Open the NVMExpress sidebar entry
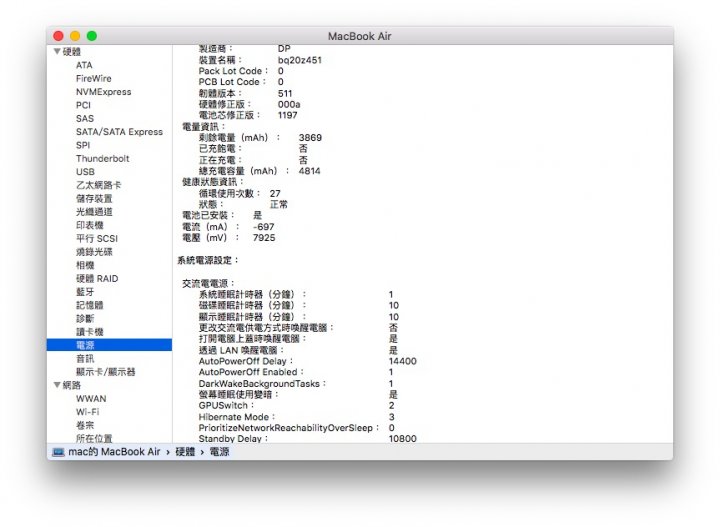The image size is (720, 527). [x=103, y=92]
